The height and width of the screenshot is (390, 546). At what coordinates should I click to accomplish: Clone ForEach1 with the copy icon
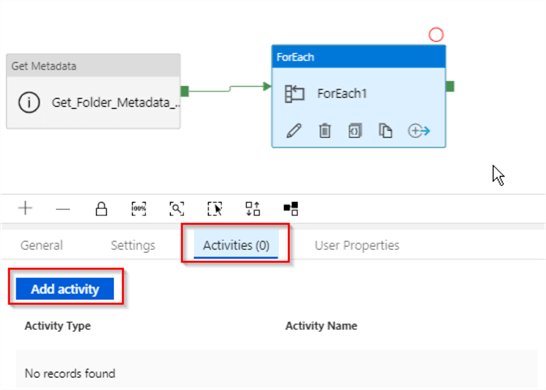tap(385, 131)
